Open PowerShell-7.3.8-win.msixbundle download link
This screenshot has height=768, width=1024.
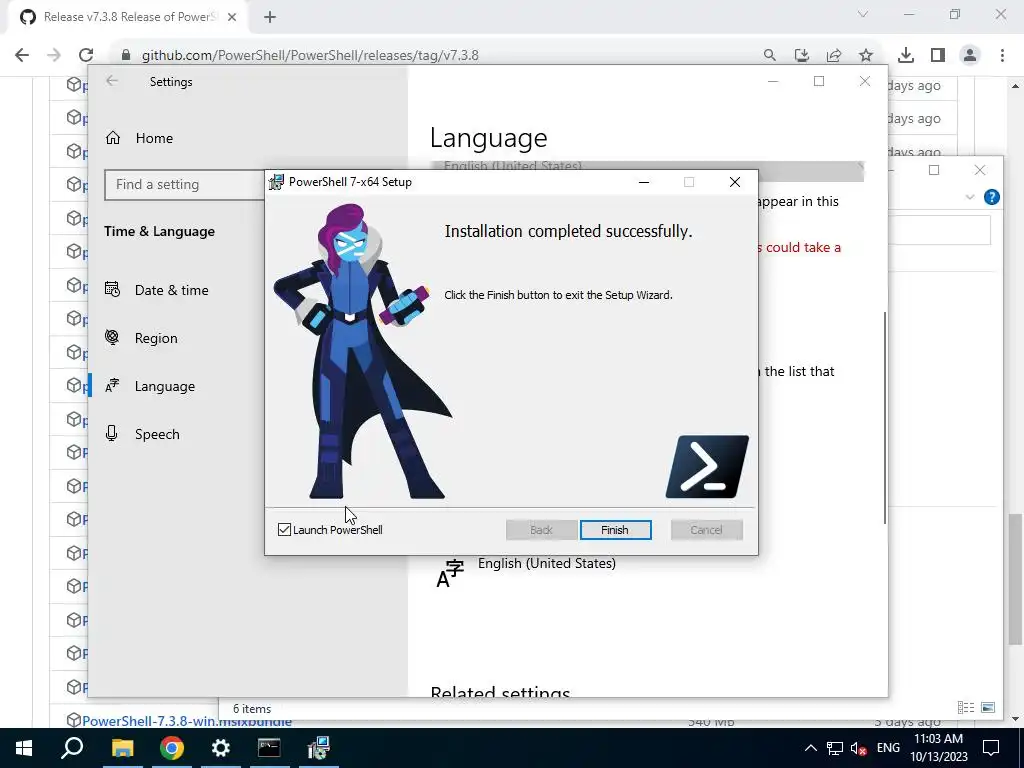click(x=187, y=721)
